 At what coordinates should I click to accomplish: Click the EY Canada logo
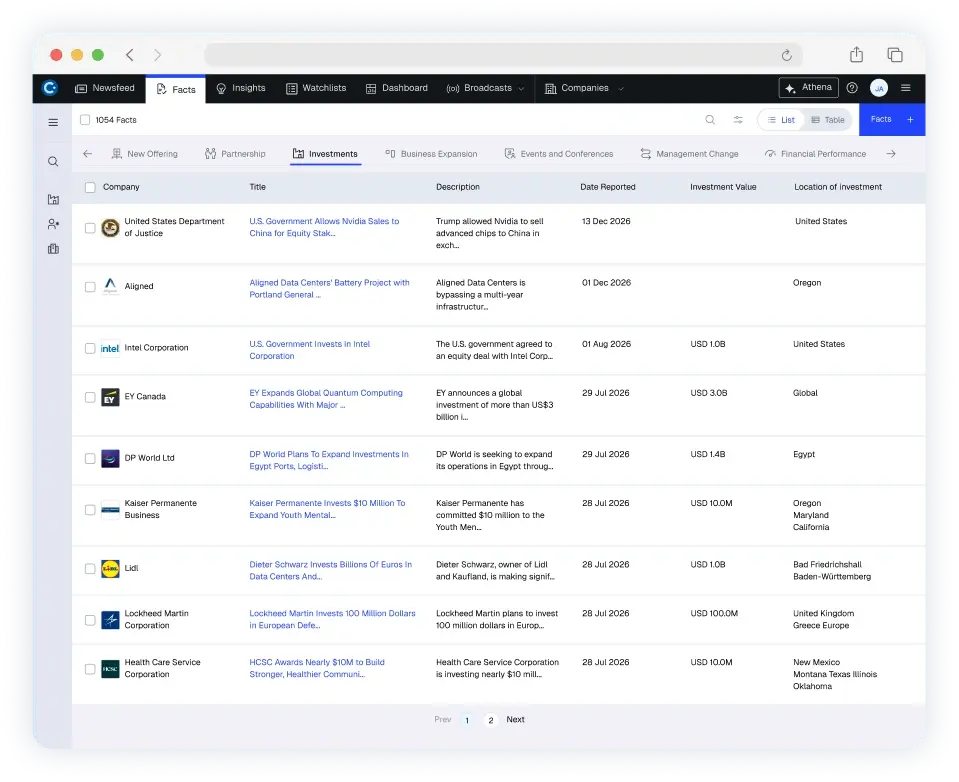[110, 397]
